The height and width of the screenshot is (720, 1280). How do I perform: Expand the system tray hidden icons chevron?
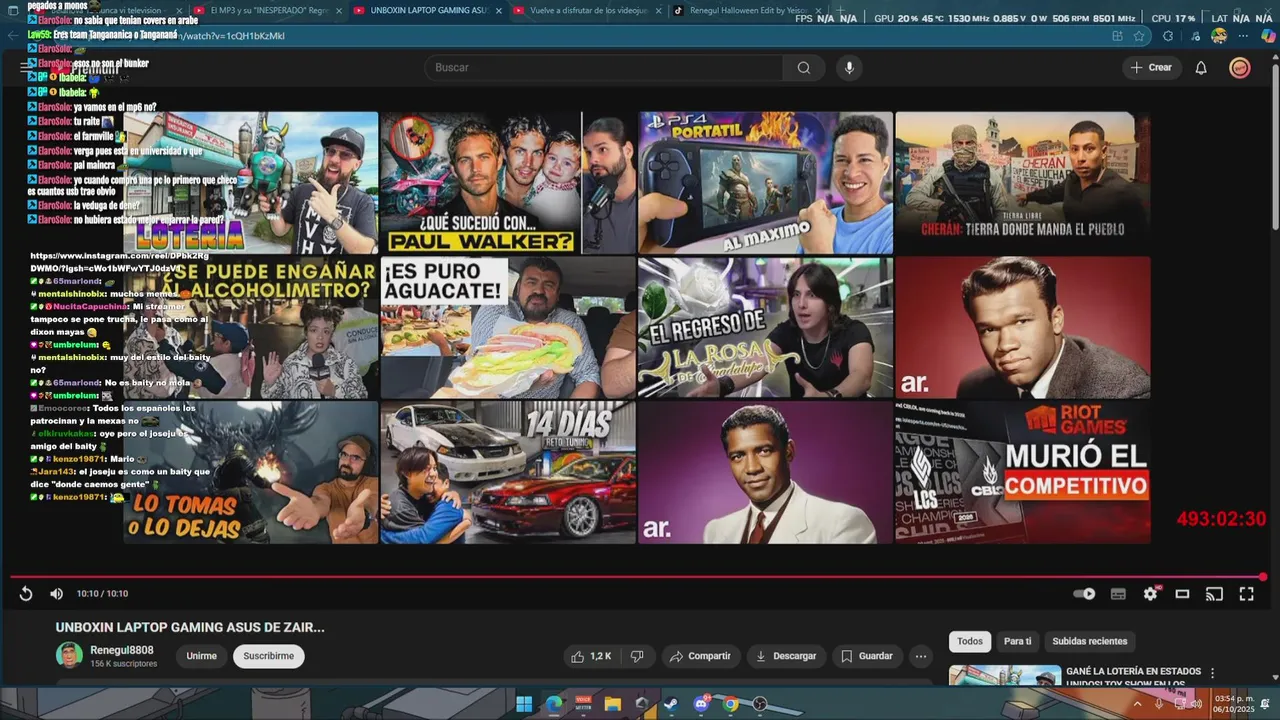tap(1137, 704)
